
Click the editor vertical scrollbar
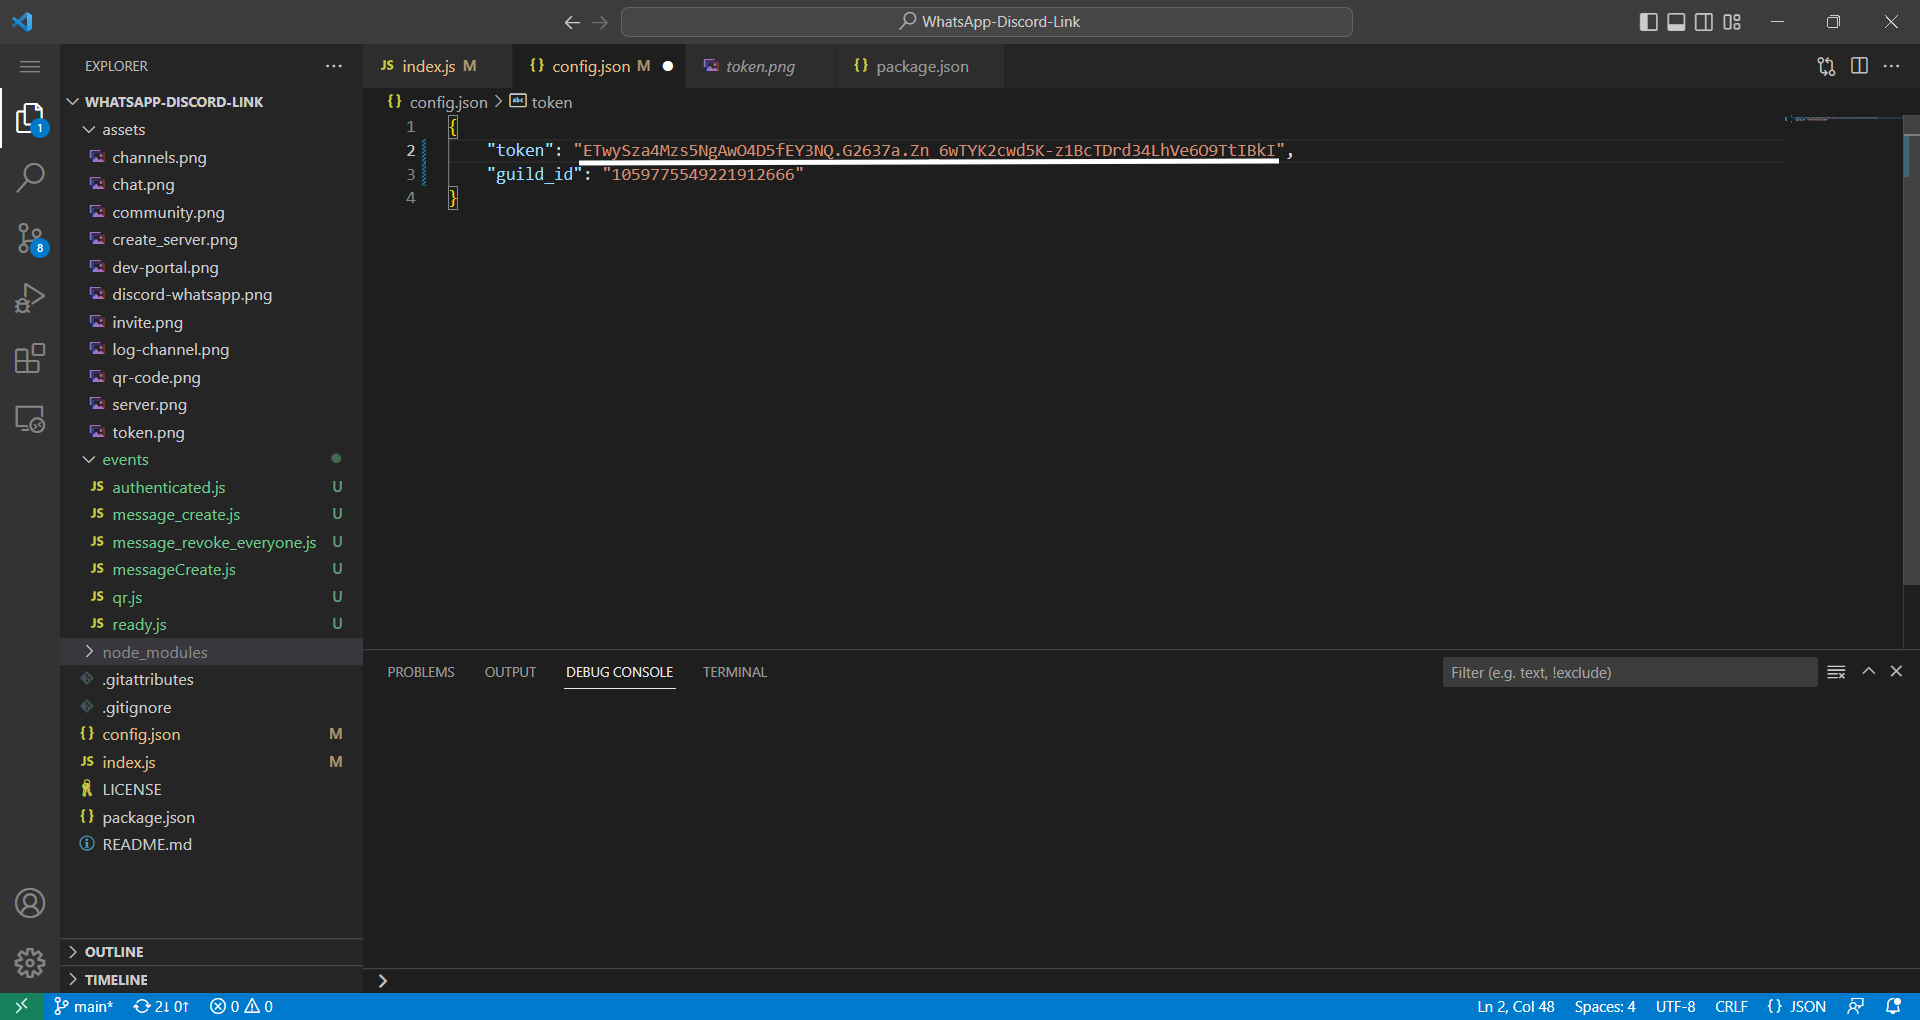pos(1911,350)
